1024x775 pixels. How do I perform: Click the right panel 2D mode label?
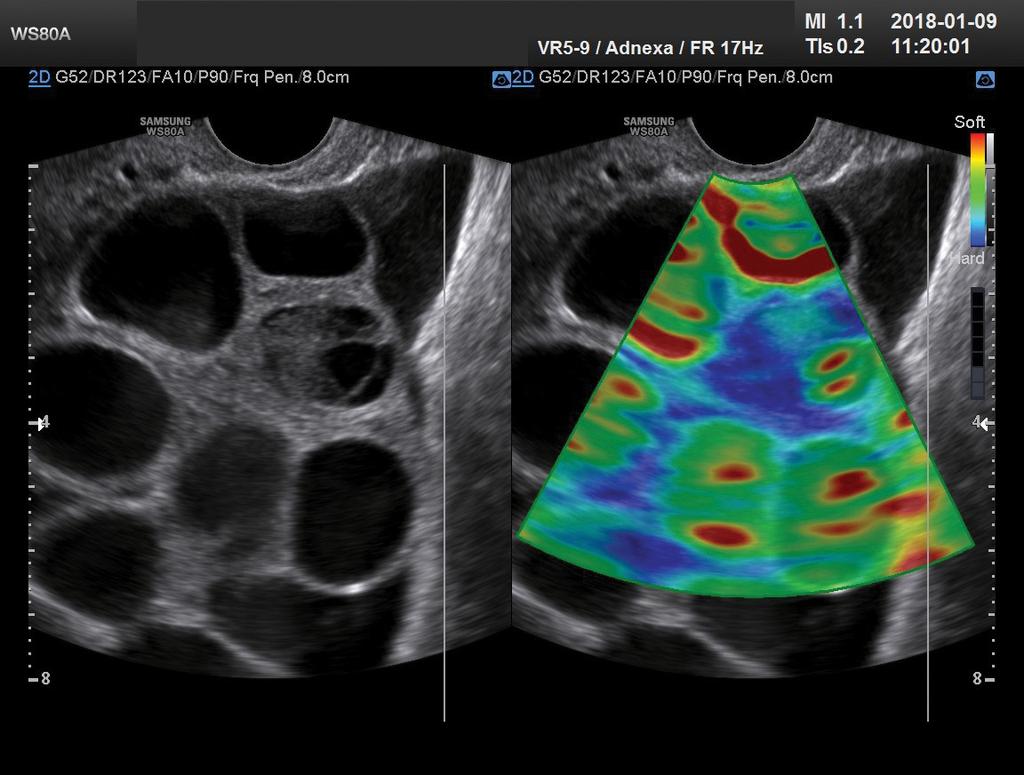point(522,78)
